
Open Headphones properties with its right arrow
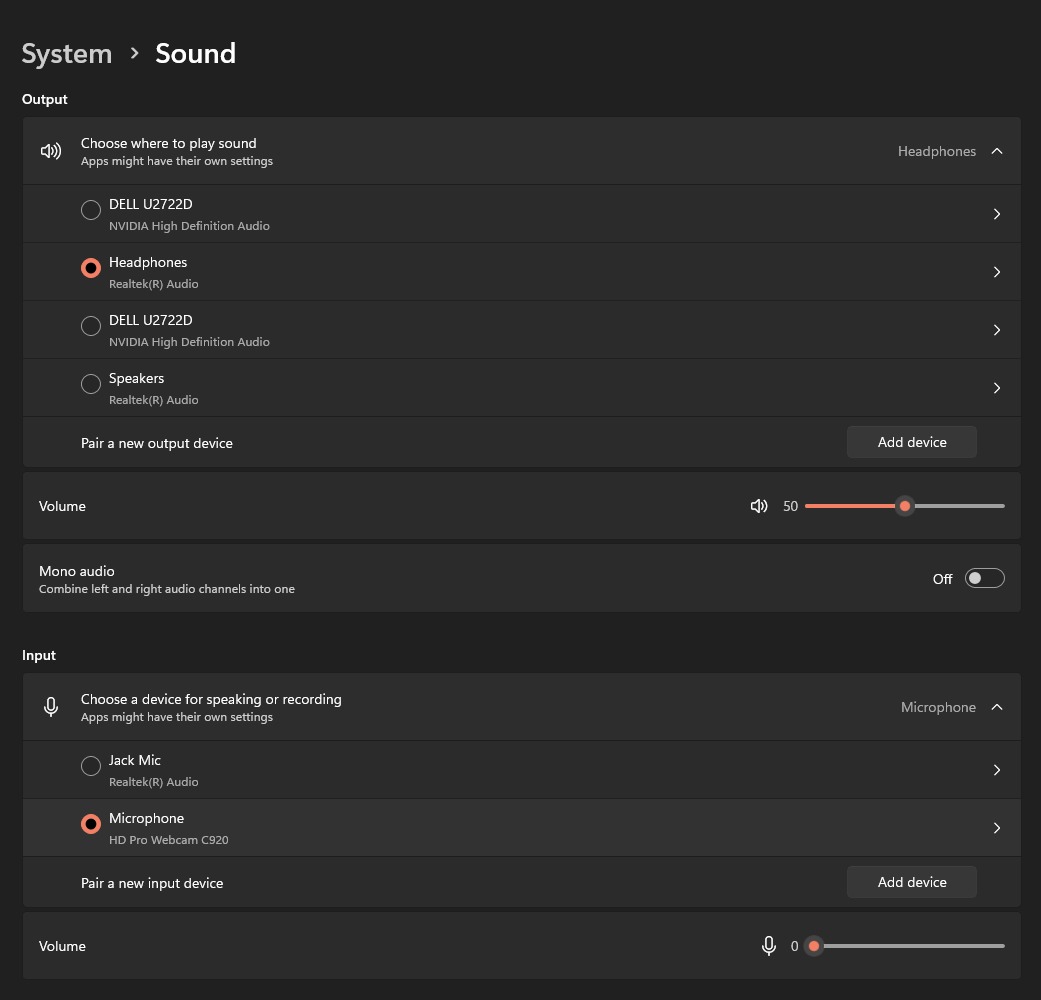(x=996, y=272)
